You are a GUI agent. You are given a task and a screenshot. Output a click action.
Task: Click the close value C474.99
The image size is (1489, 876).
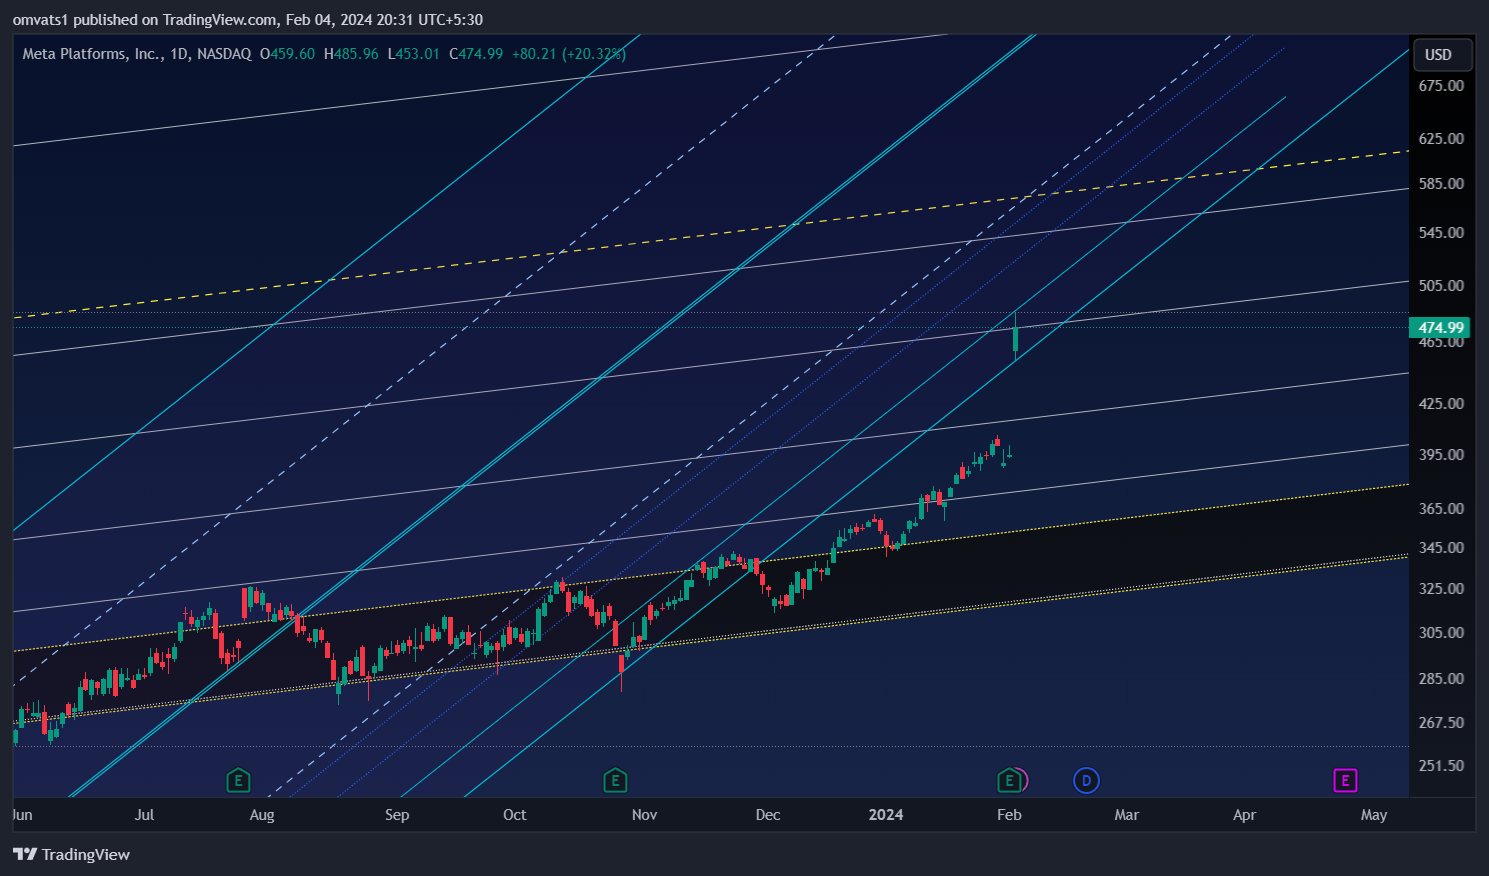tap(476, 54)
